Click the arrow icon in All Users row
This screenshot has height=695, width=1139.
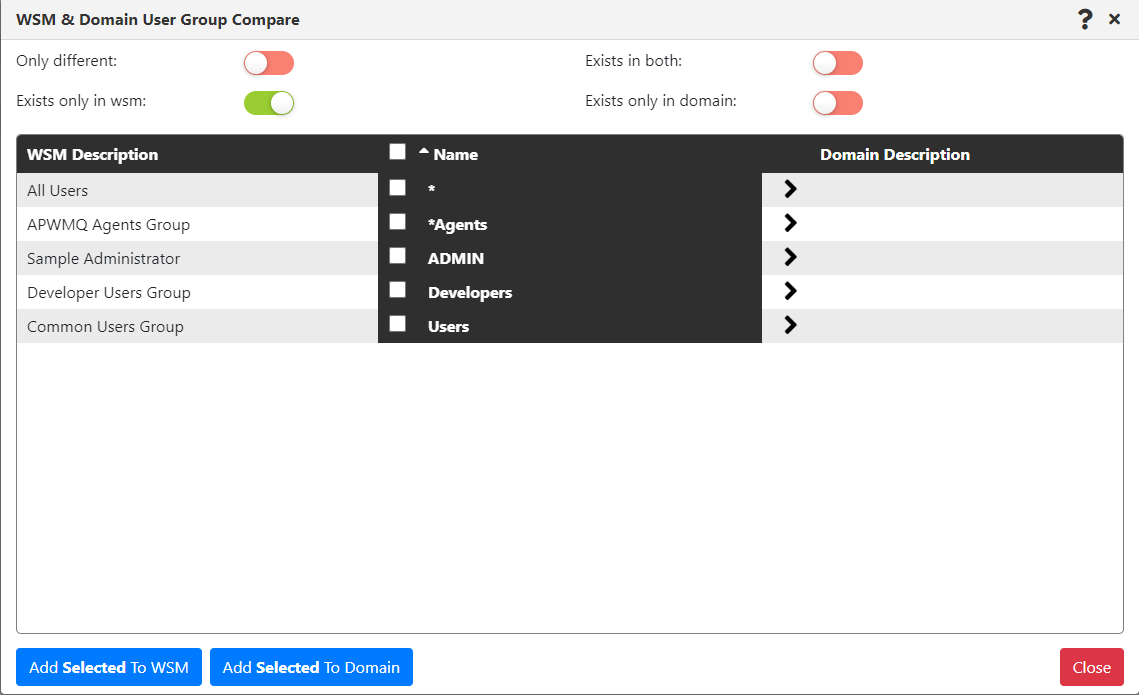[790, 189]
